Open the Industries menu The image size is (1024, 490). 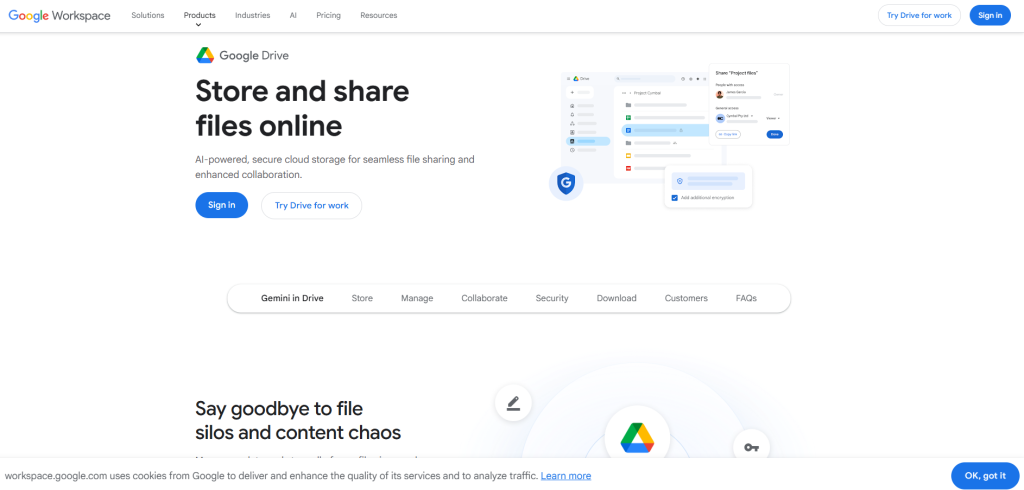pyautogui.click(x=253, y=16)
